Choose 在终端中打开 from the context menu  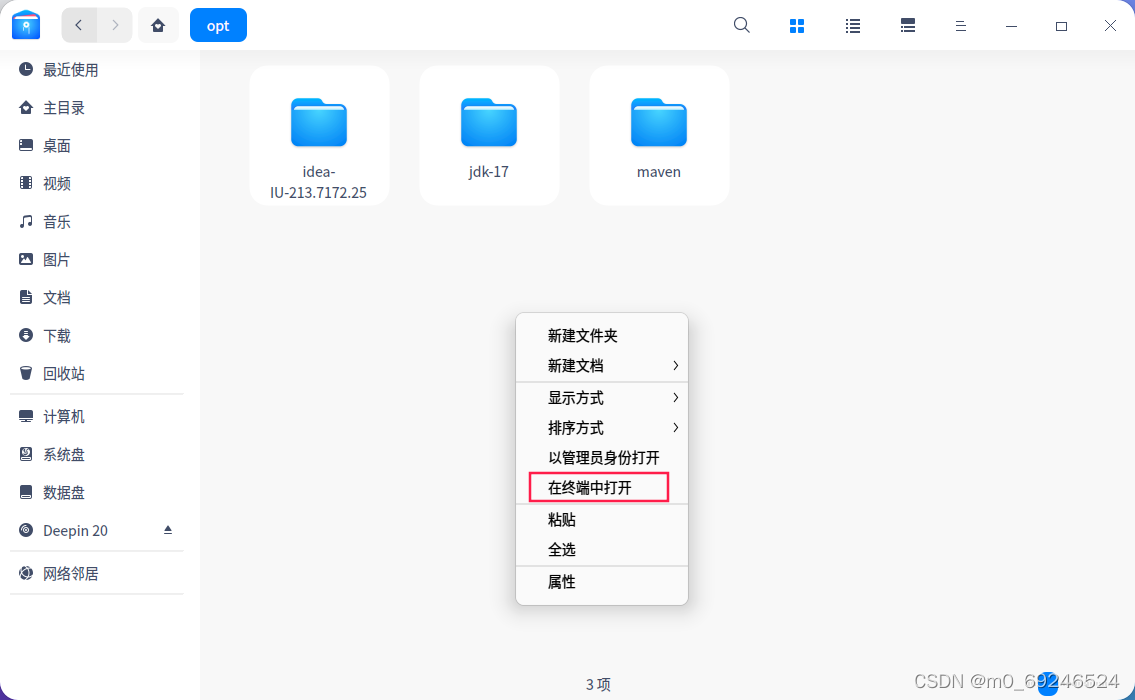point(602,487)
